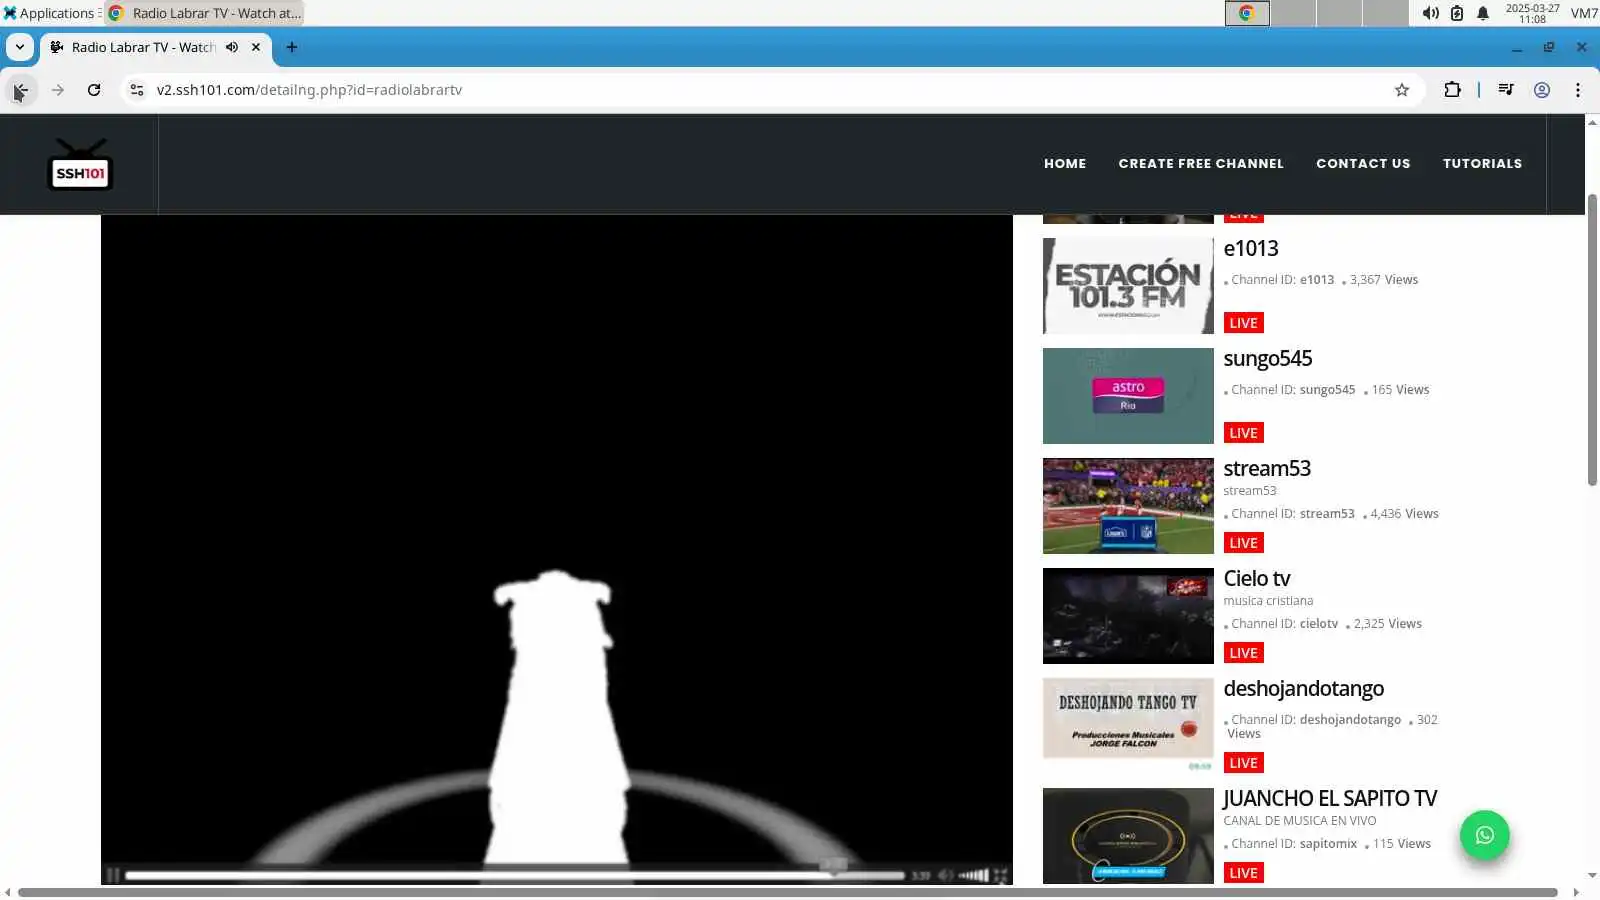1600x900 pixels.
Task: Reload the Radio Labrar TV page
Action: coord(94,90)
